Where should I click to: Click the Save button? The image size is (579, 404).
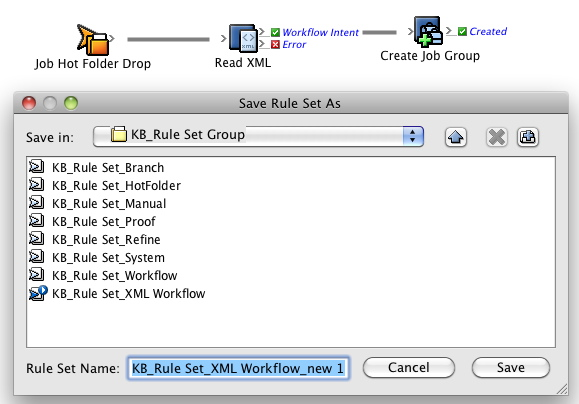point(511,367)
